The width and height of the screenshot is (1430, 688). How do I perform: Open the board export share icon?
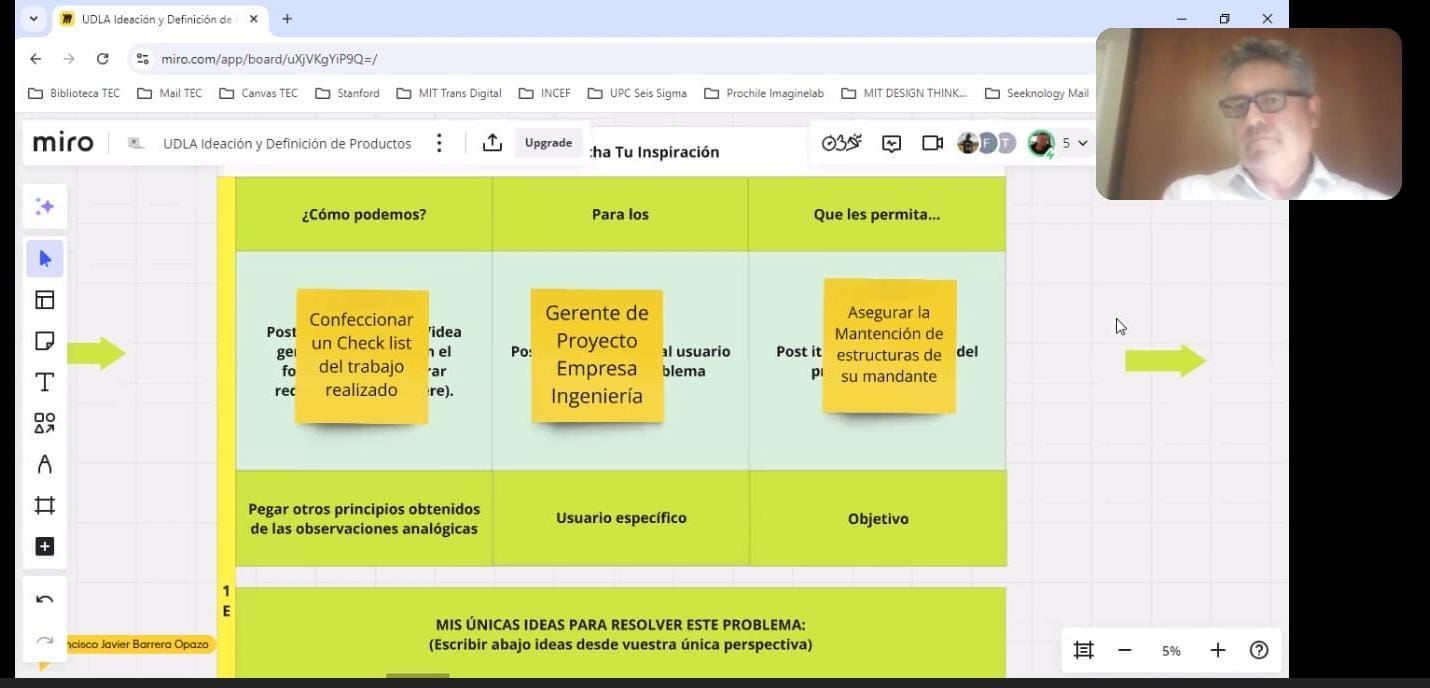click(492, 143)
